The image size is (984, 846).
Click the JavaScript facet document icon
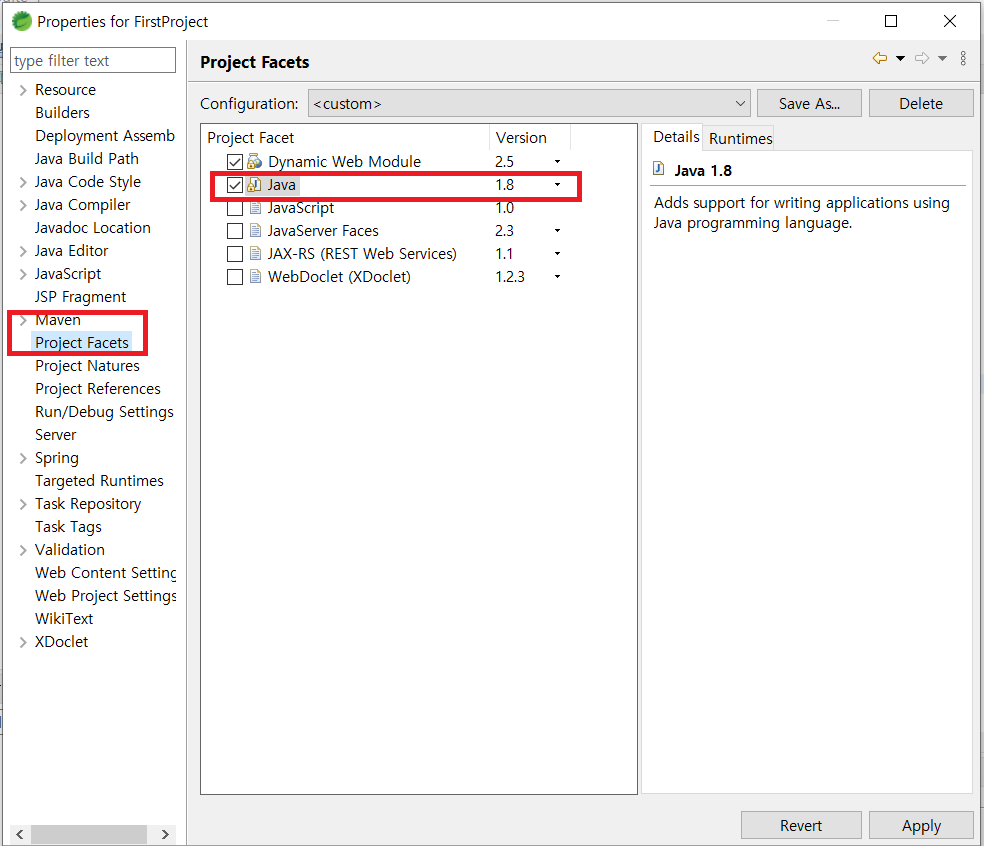(255, 208)
